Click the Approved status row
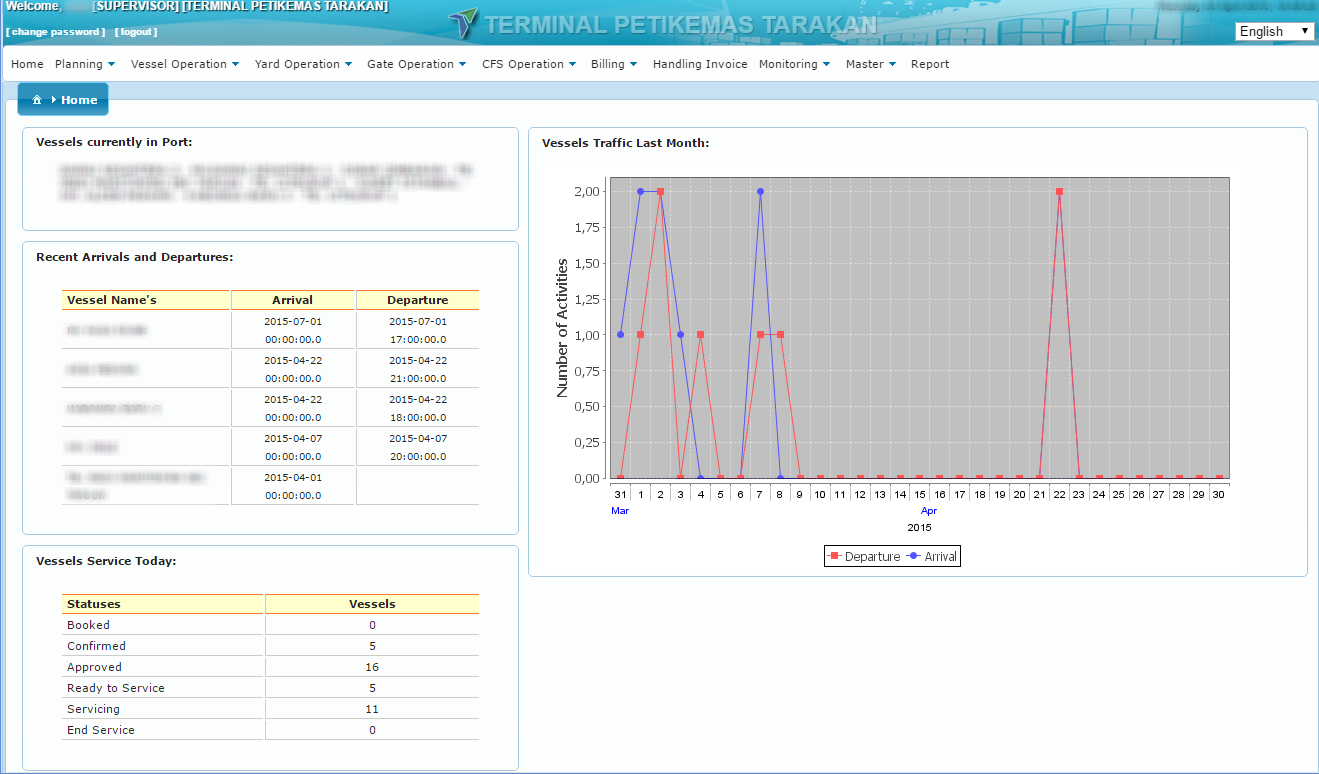This screenshot has width=1319, height=774. coord(270,667)
